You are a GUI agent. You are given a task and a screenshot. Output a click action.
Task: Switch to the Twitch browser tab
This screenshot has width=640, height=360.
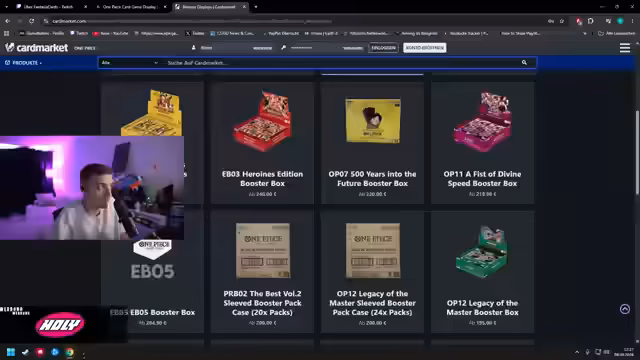tap(49, 7)
